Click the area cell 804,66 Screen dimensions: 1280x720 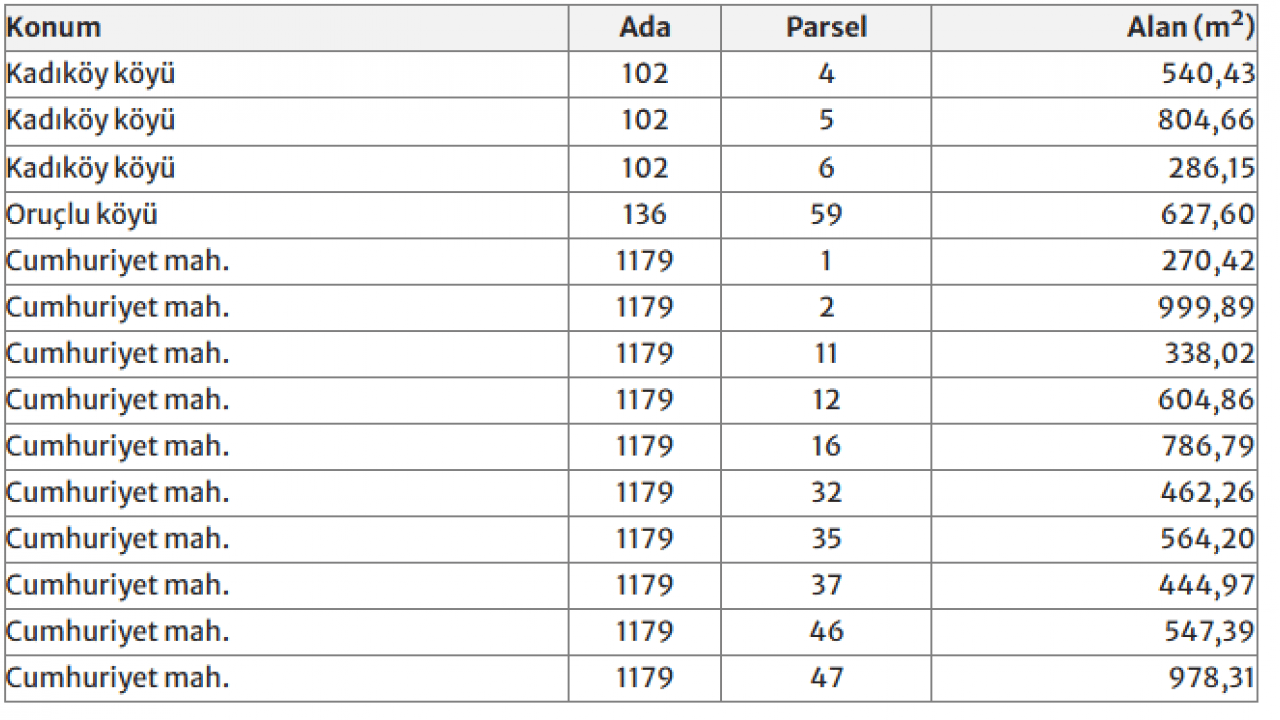[1208, 121]
